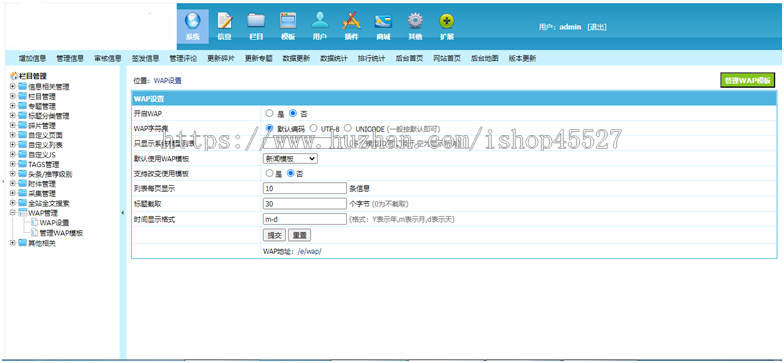The height and width of the screenshot is (363, 784).
Task: Focus the 时间显示格式 input field
Action: [x=304, y=219]
